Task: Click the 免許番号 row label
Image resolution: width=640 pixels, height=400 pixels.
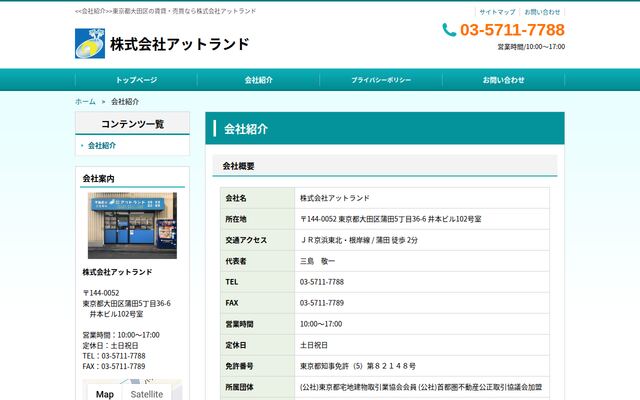Action: click(239, 366)
